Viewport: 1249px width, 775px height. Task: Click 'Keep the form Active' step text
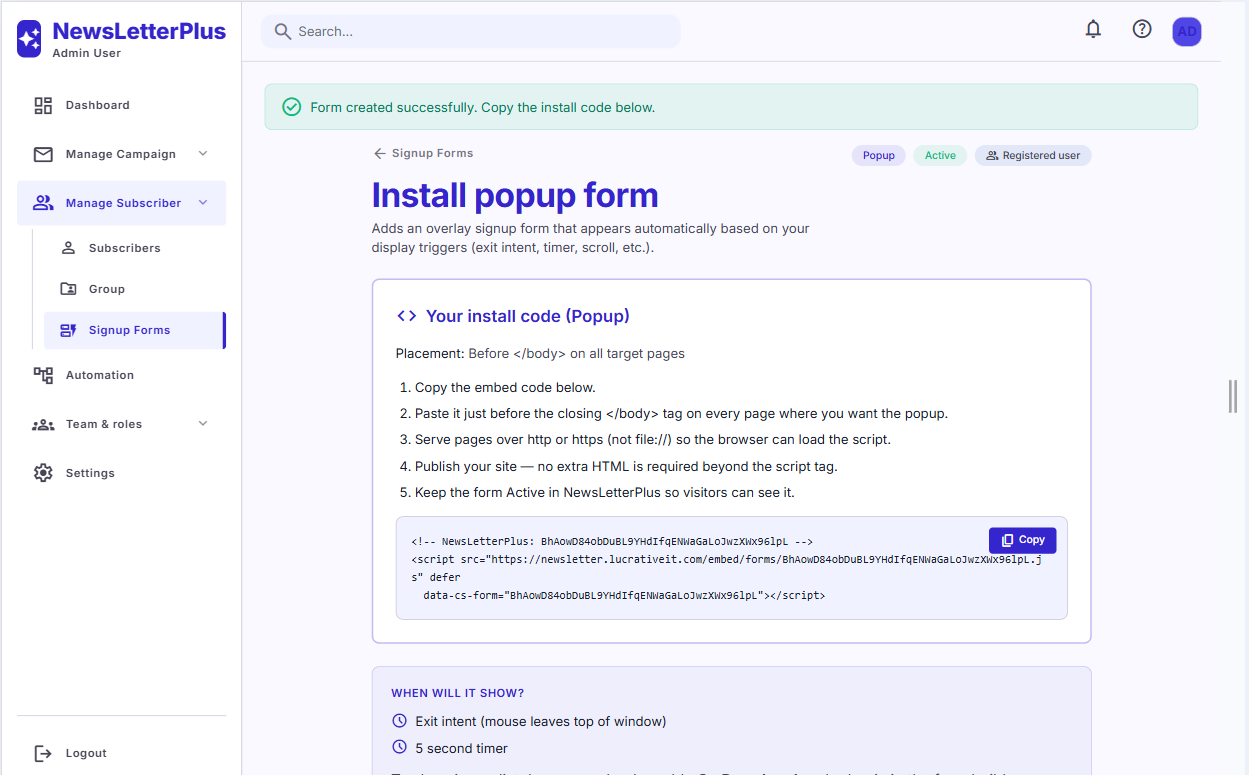pyautogui.click(x=605, y=492)
